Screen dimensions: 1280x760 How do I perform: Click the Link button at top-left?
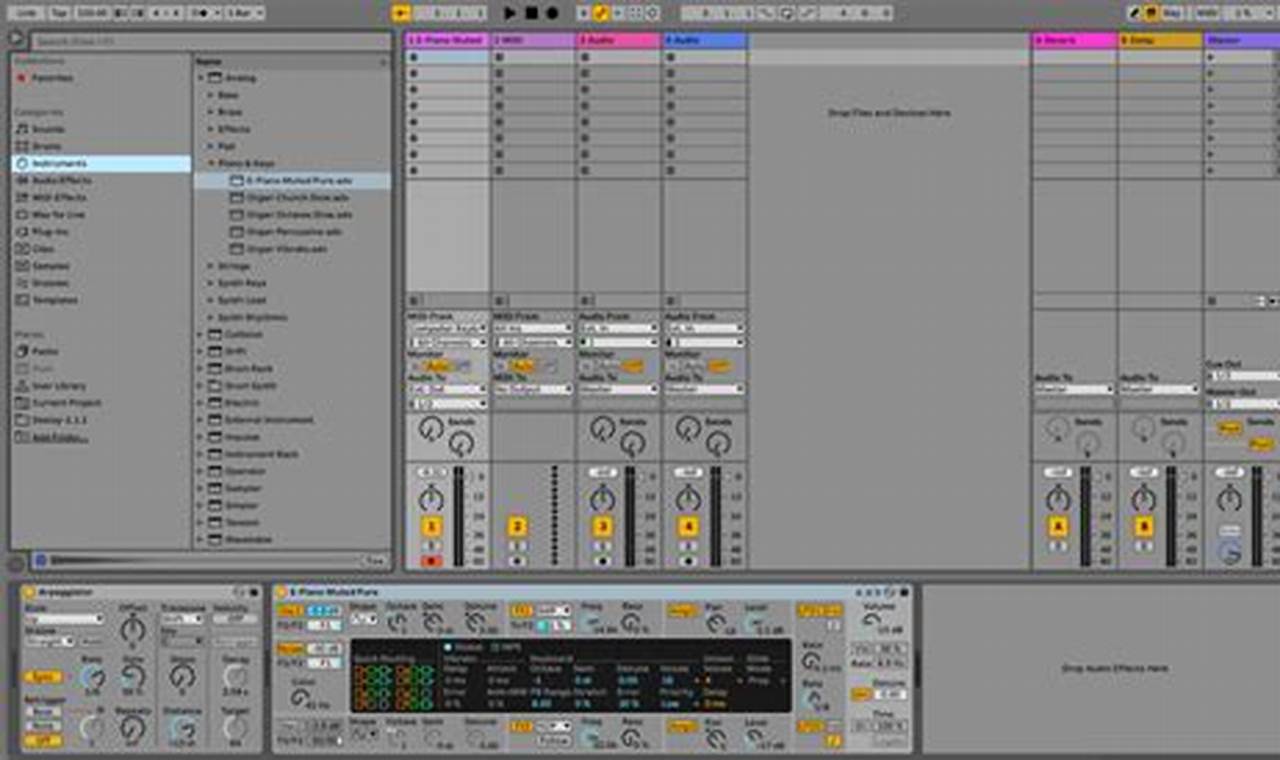(28, 13)
